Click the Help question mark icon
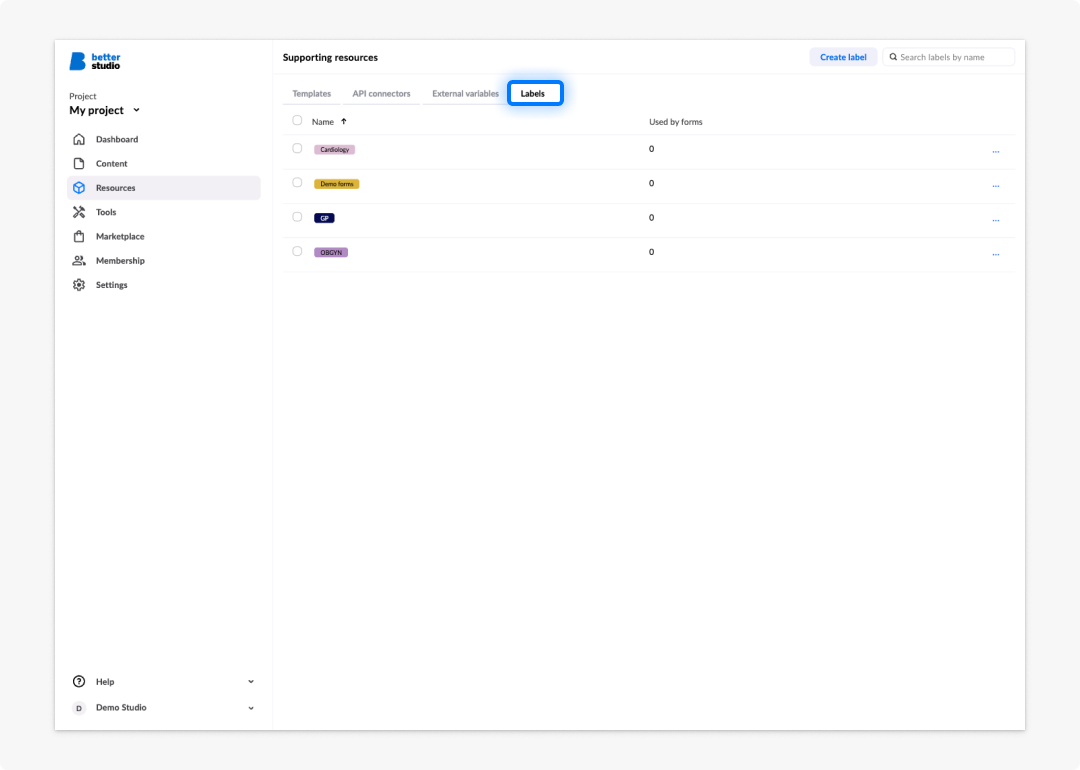This screenshot has height=770, width=1080. click(79, 681)
